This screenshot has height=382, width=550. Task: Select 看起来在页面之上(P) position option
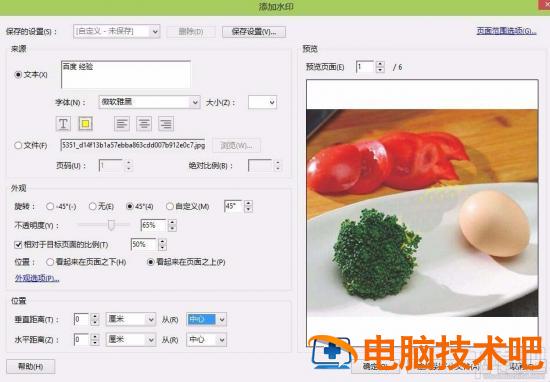150,262
